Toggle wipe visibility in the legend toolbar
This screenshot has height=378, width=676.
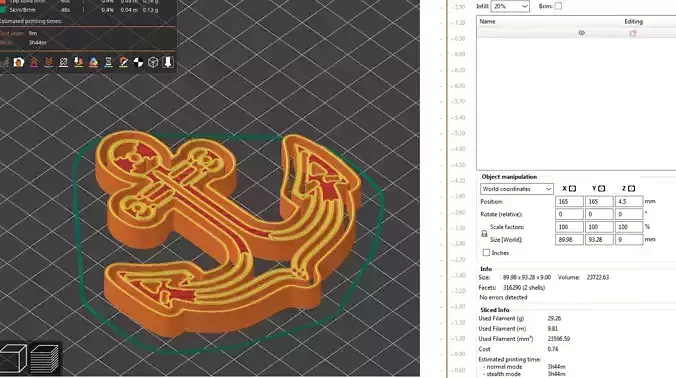19,62
